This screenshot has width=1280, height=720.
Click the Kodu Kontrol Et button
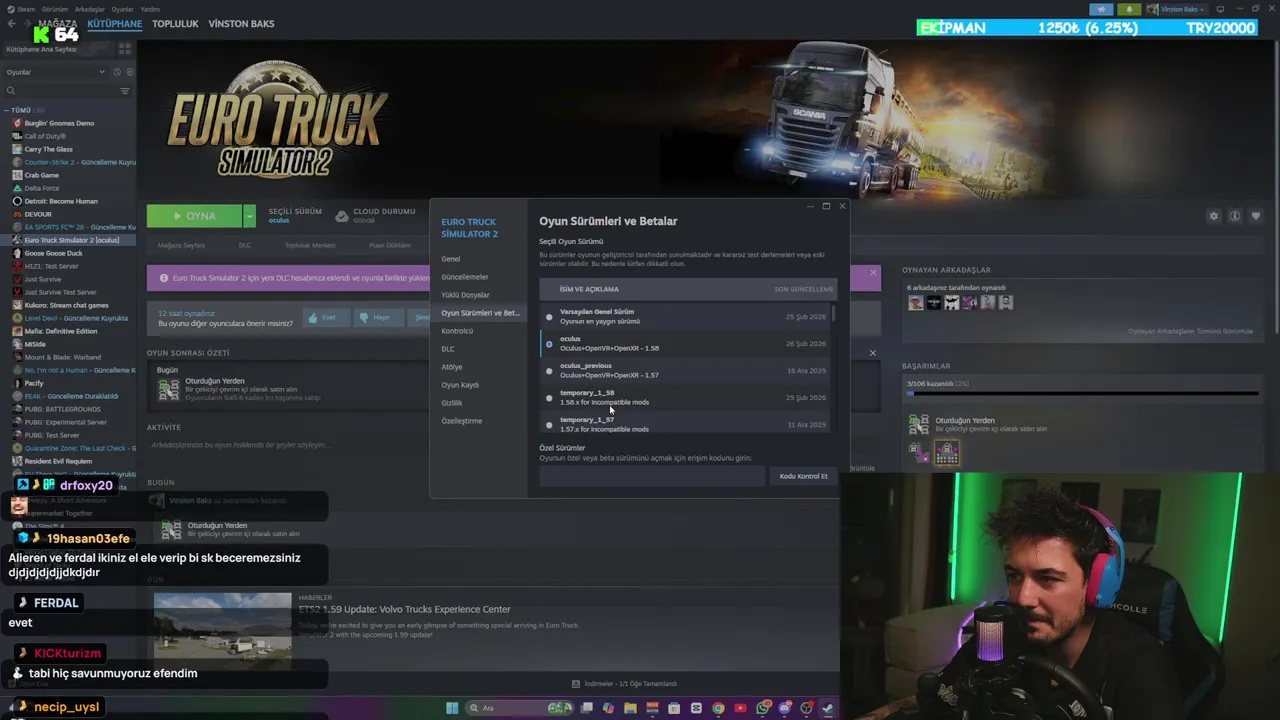coord(803,476)
